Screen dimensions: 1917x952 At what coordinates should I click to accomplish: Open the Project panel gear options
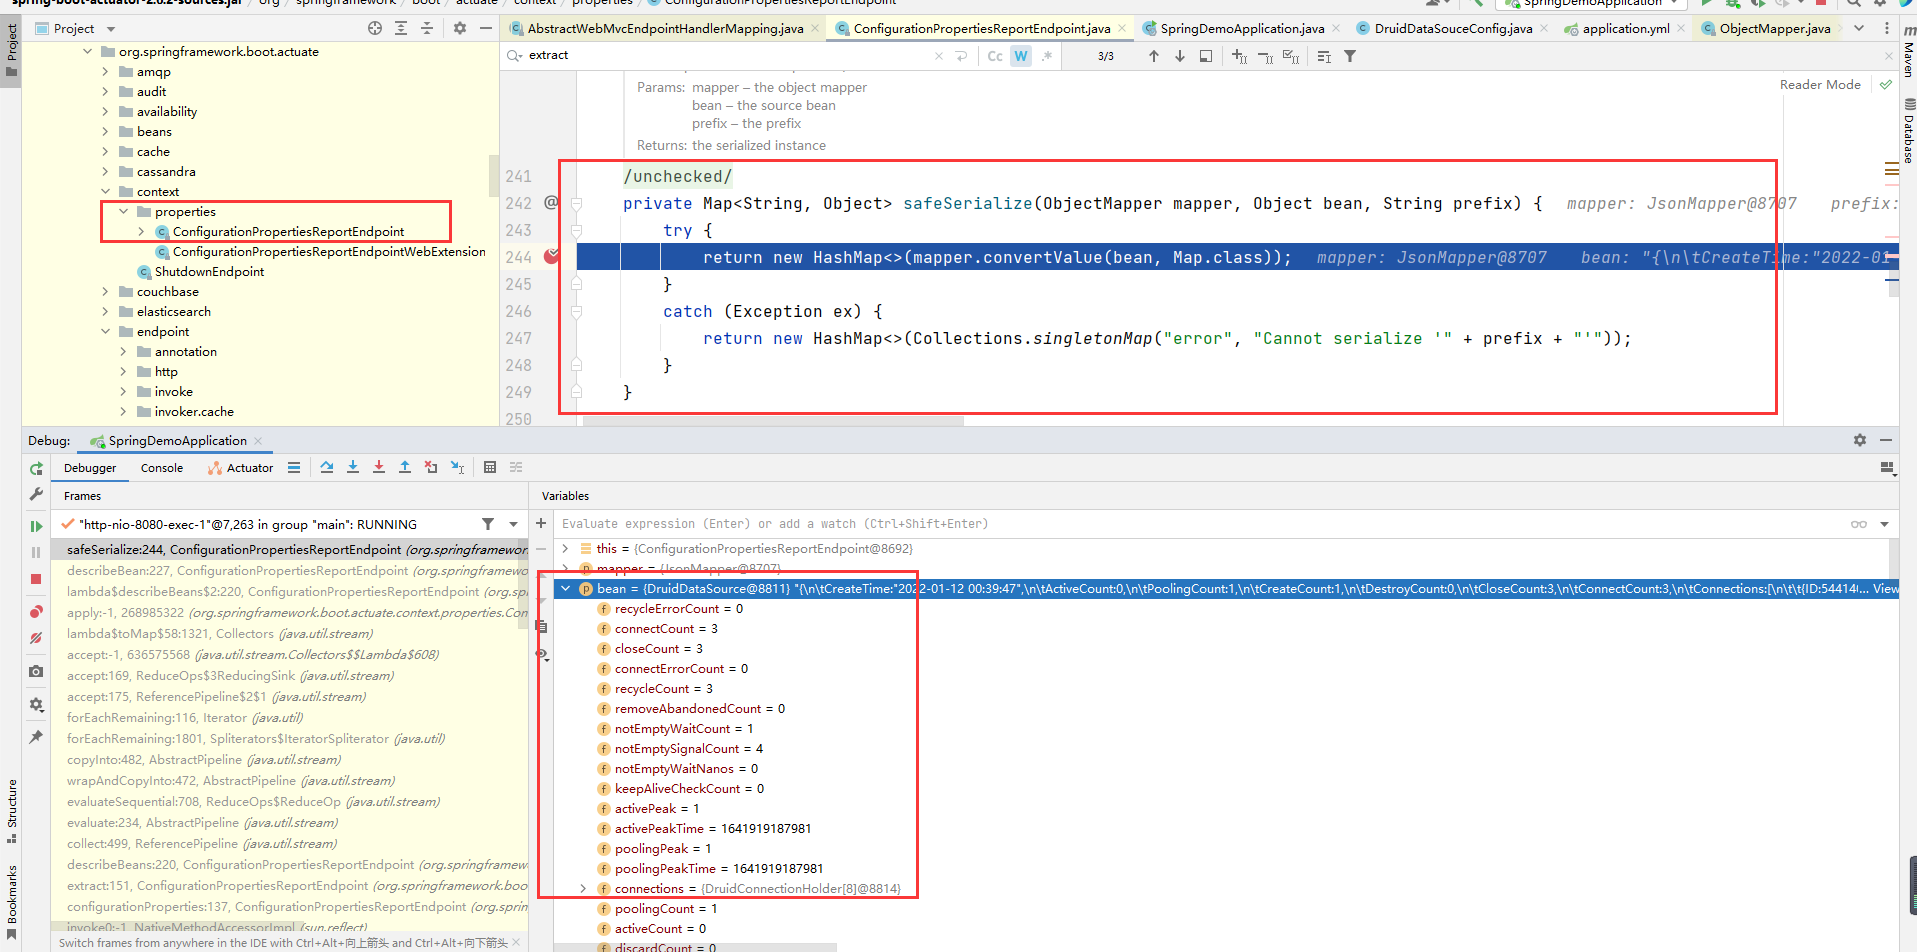click(460, 28)
